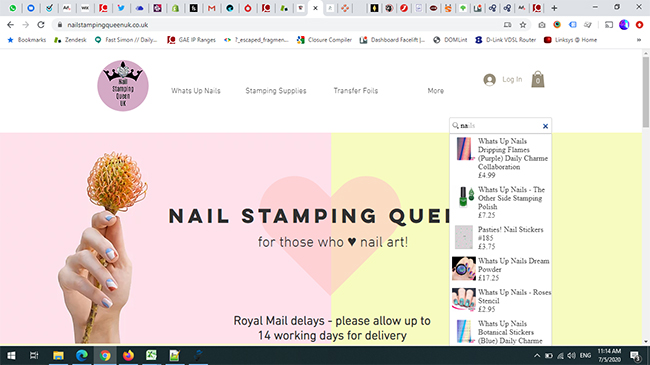Expand the bookmarks overflow chevron
The height and width of the screenshot is (365, 650).
coord(639,40)
